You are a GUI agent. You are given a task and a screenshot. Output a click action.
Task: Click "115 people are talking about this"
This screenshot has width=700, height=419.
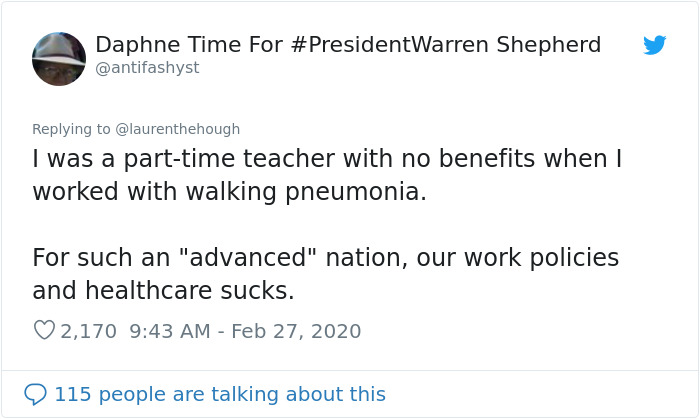(x=220, y=394)
